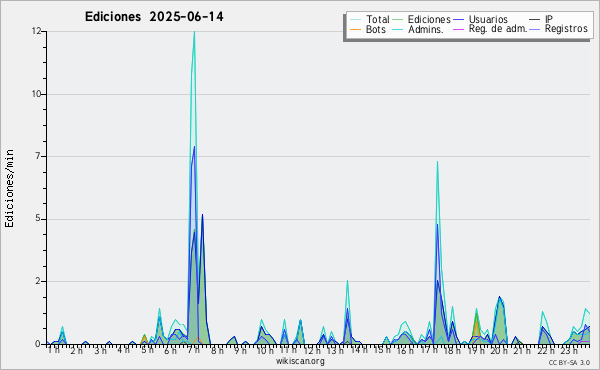Click the 7 h peak at 12
600x370 pixels.
[194, 32]
